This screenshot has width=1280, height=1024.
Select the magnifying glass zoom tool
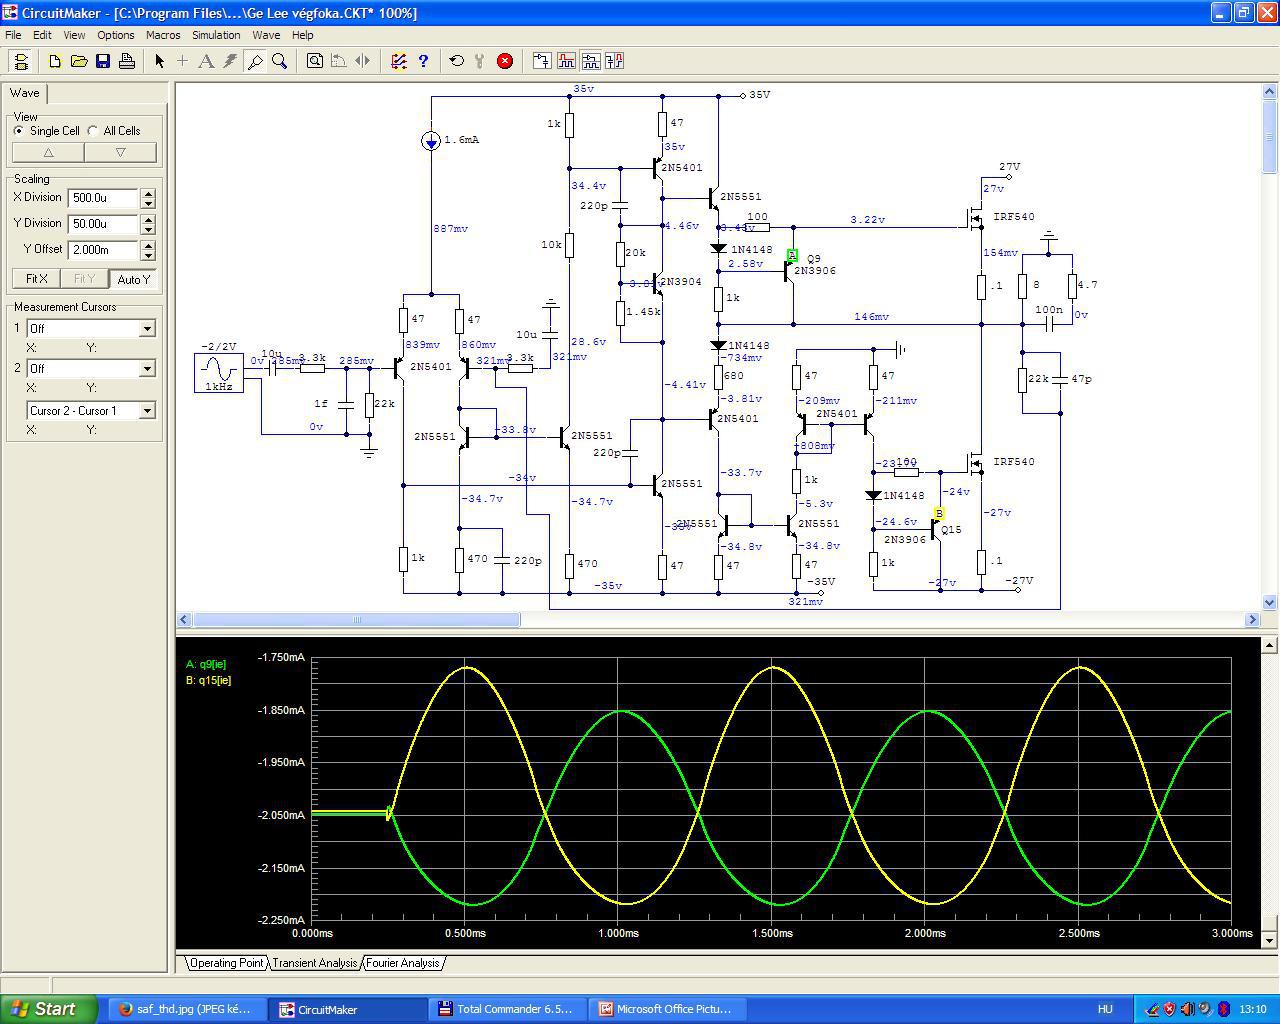[280, 61]
